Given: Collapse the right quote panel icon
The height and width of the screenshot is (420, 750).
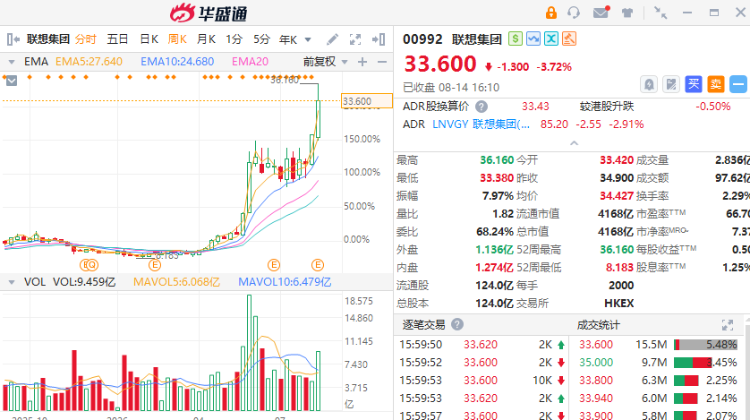Looking at the screenshot, I should tap(378, 39).
